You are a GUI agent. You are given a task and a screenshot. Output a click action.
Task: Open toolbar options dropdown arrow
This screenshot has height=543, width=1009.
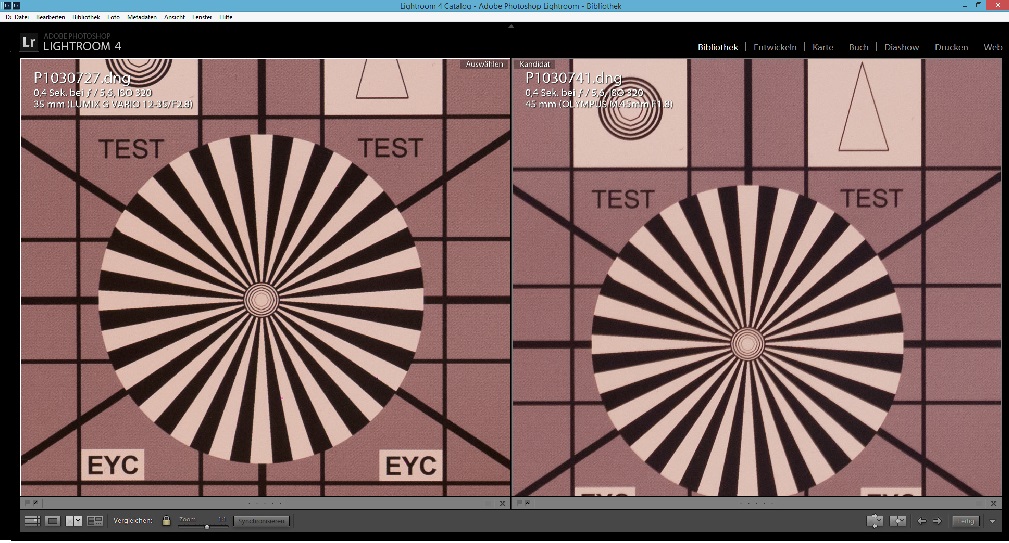click(x=992, y=521)
